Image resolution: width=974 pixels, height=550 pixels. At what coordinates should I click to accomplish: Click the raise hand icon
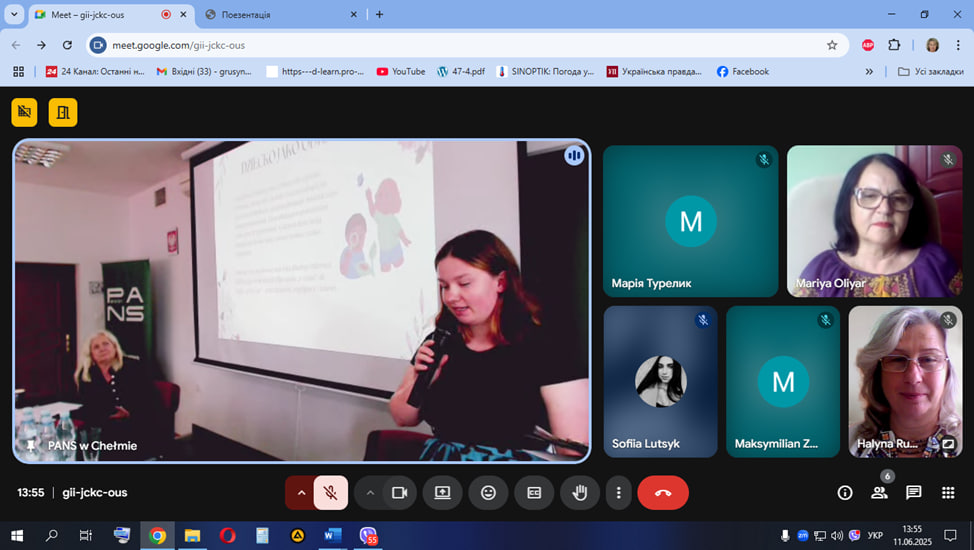579,492
